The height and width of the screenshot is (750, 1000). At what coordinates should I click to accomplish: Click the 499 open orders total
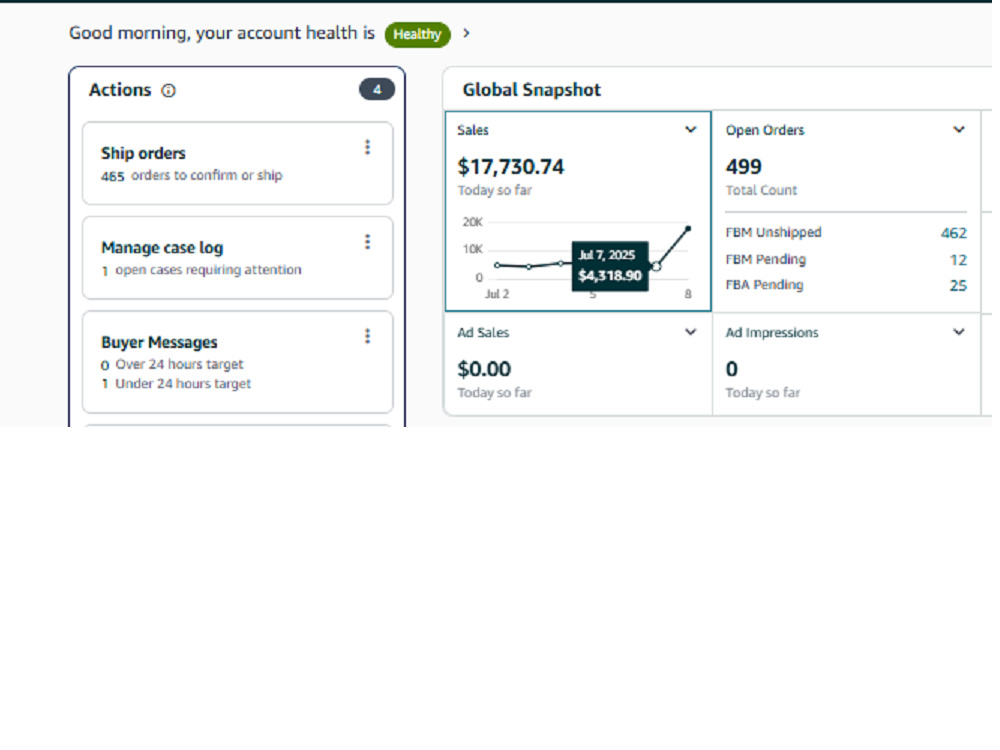pyautogui.click(x=744, y=167)
